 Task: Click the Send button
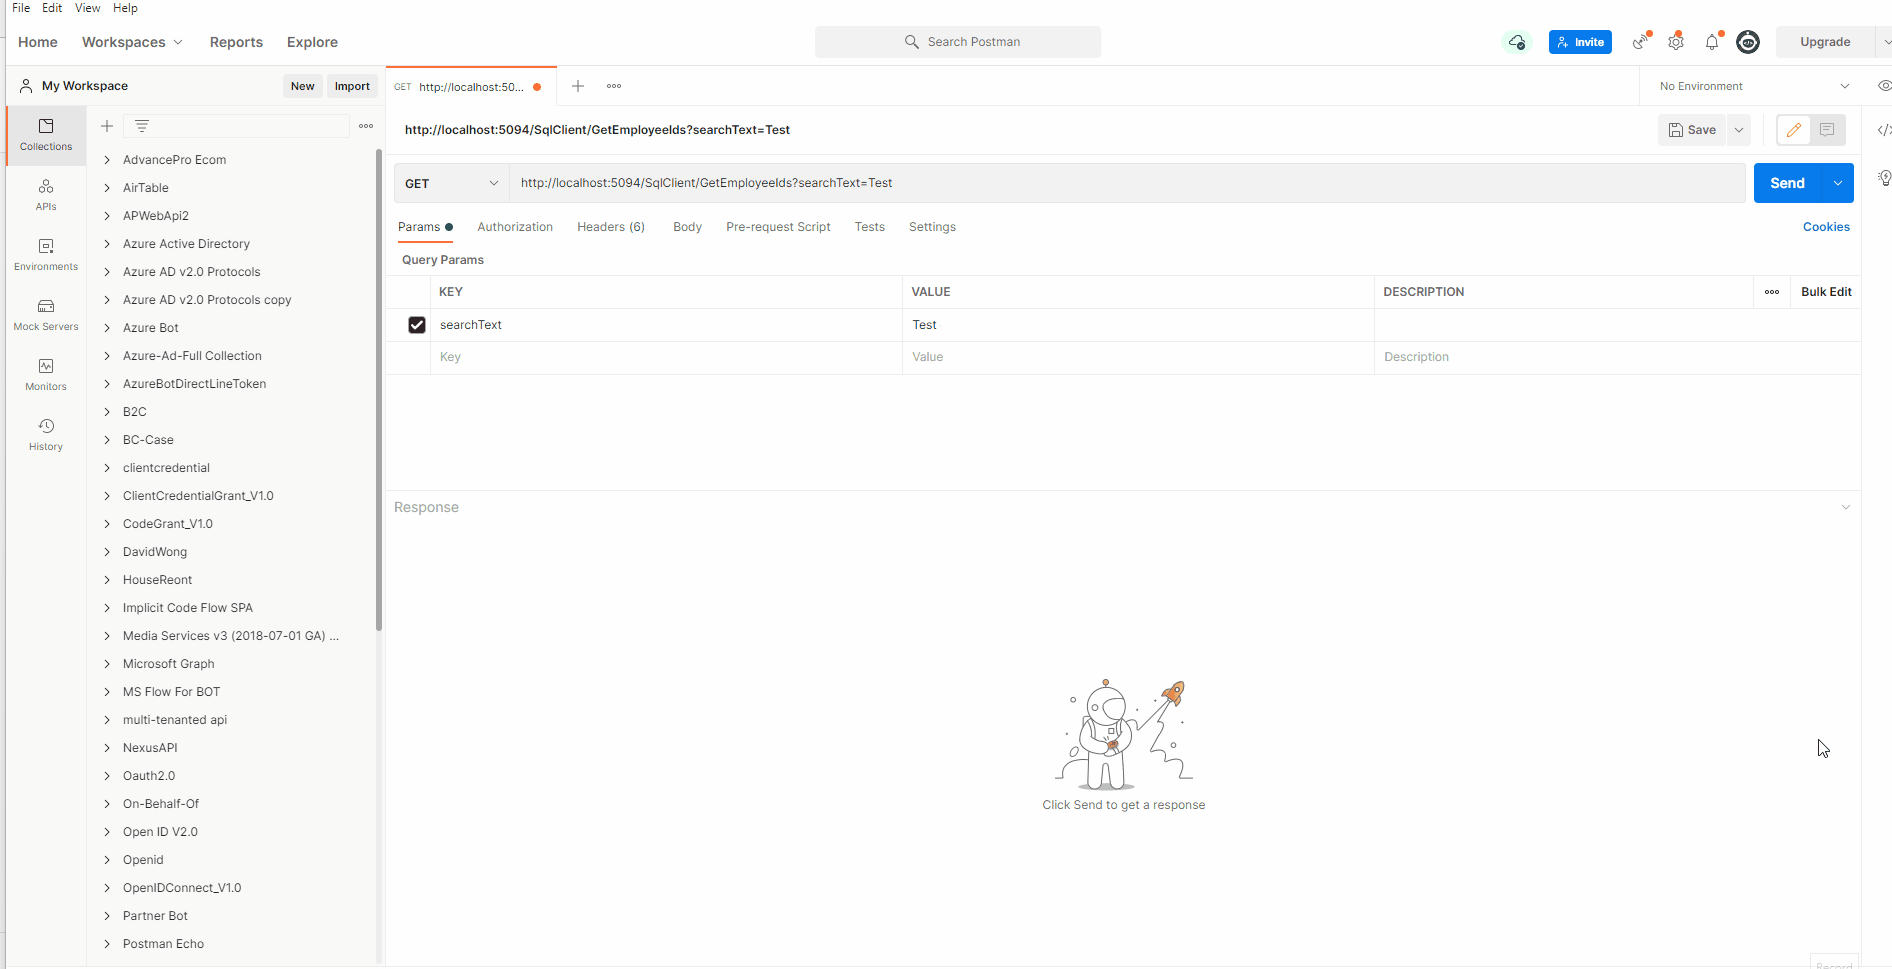click(1788, 183)
